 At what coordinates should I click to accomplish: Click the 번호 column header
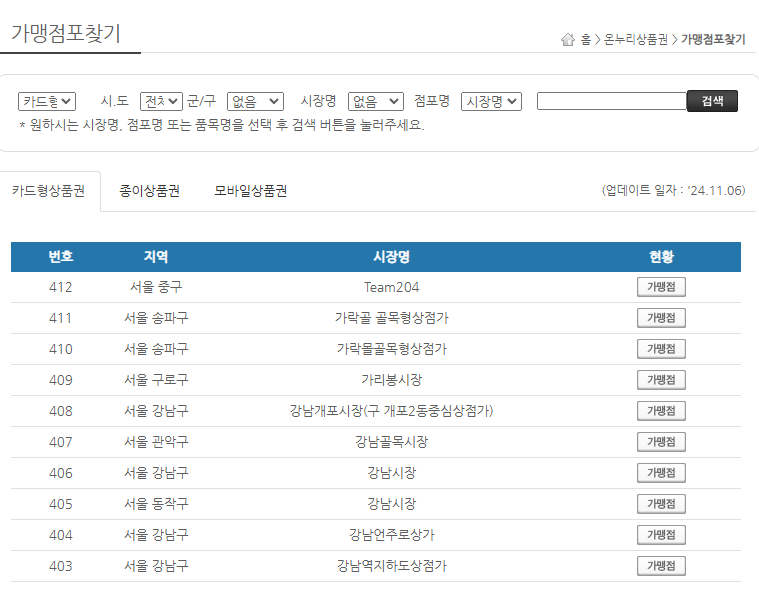61,257
